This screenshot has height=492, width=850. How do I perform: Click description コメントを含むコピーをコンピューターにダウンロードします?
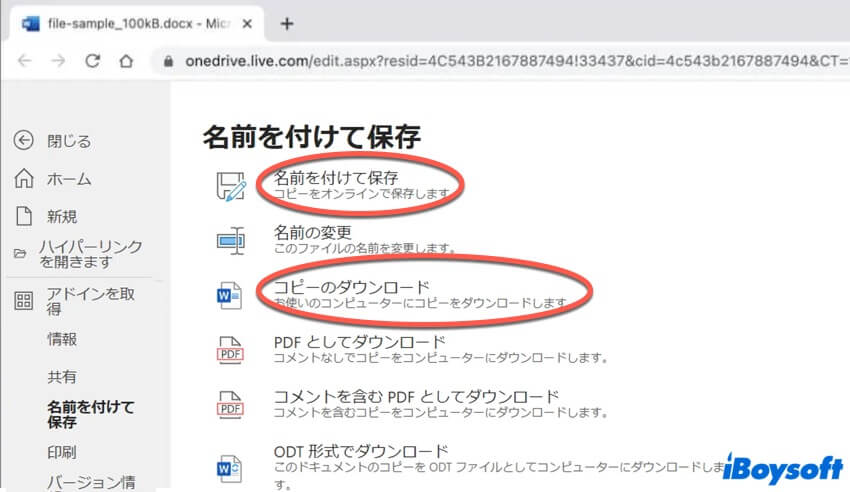(441, 412)
